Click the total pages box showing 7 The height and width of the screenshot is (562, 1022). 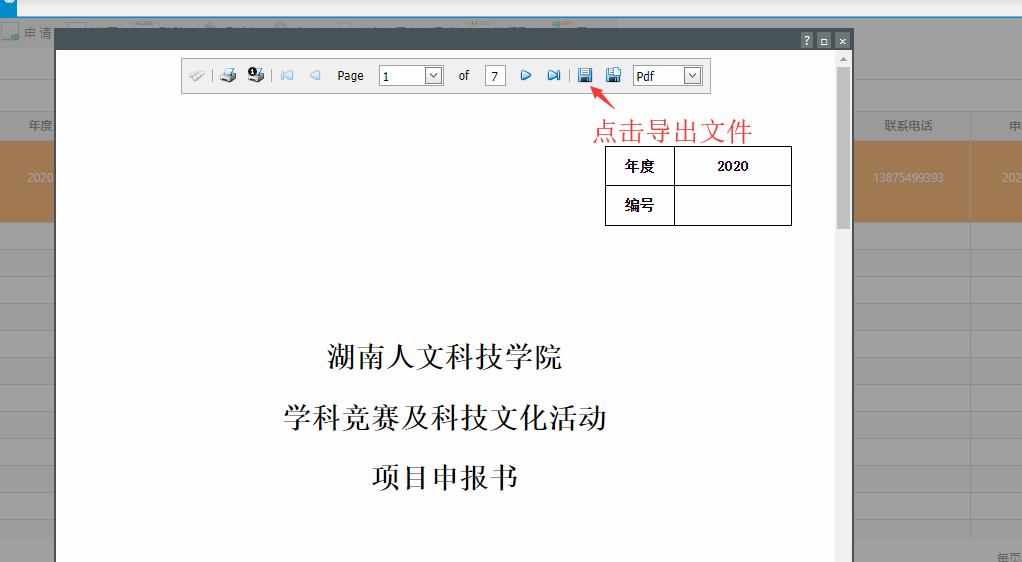495,76
